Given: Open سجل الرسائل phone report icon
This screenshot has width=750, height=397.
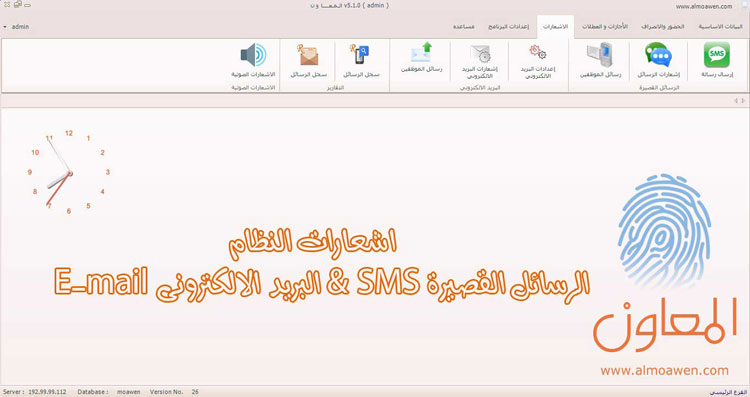Looking at the screenshot, I should click(x=361, y=60).
